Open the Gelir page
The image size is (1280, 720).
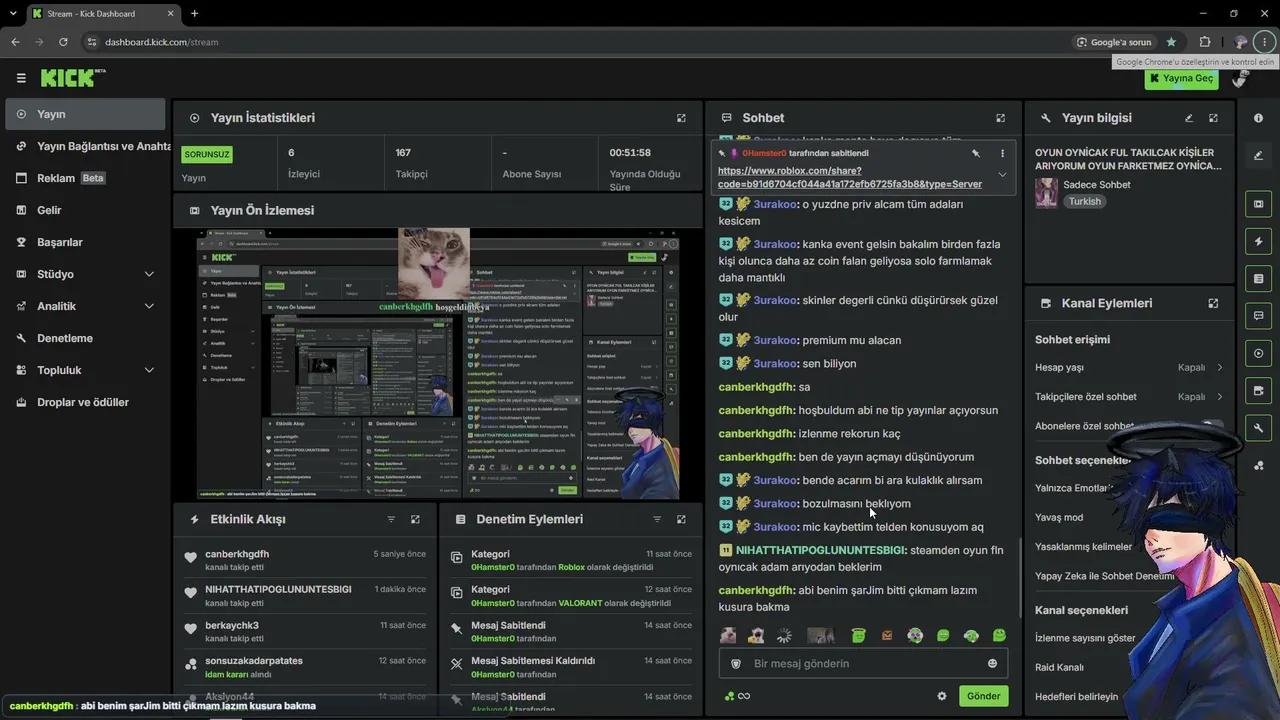click(85, 210)
